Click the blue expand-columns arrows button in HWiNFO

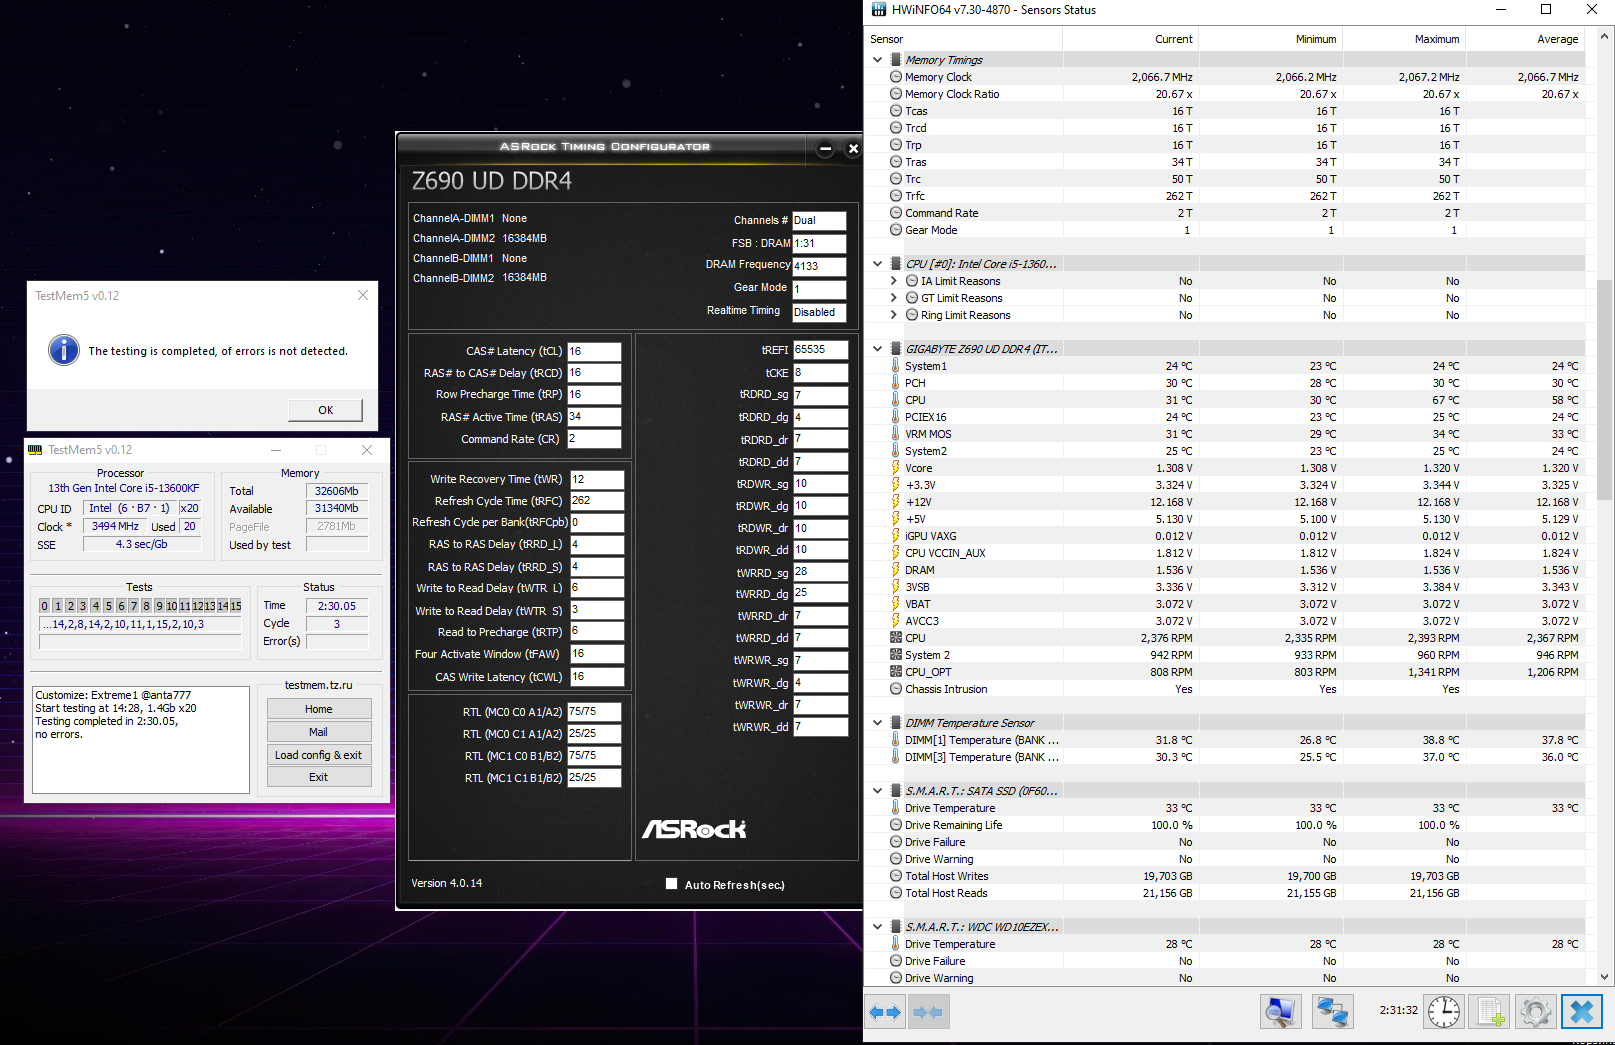click(885, 1012)
